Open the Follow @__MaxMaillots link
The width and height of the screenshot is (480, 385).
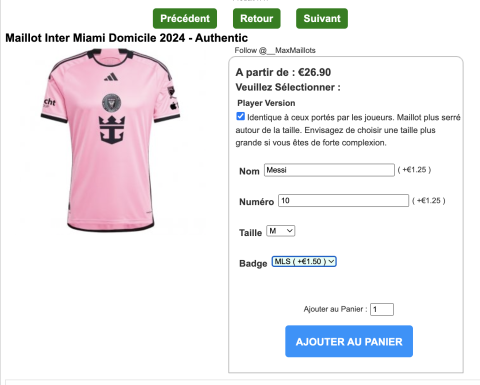[x=275, y=50]
